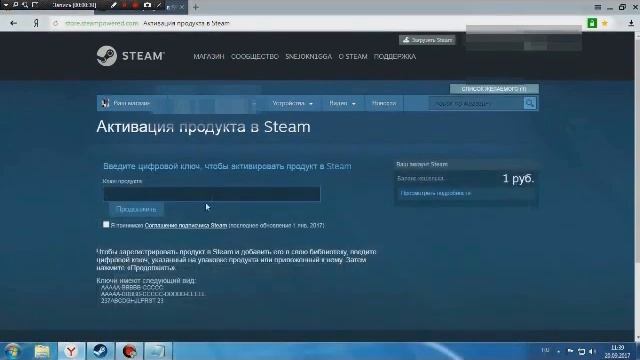Click the Активация продукта в Steam heading
This screenshot has height=360, width=640.
tap(203, 127)
